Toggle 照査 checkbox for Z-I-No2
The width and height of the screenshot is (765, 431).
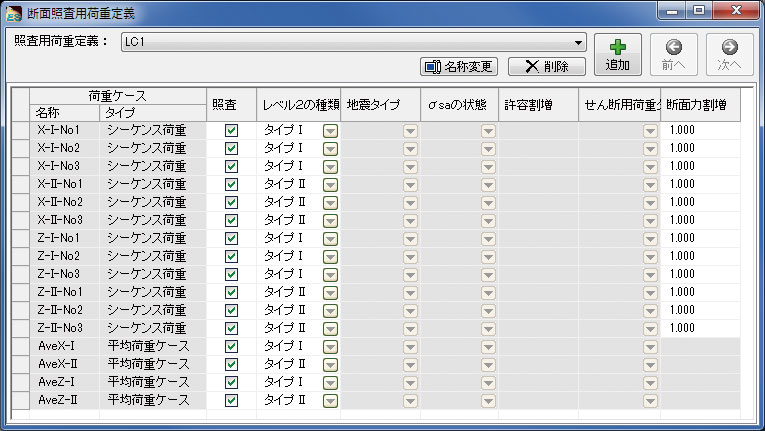[x=231, y=256]
